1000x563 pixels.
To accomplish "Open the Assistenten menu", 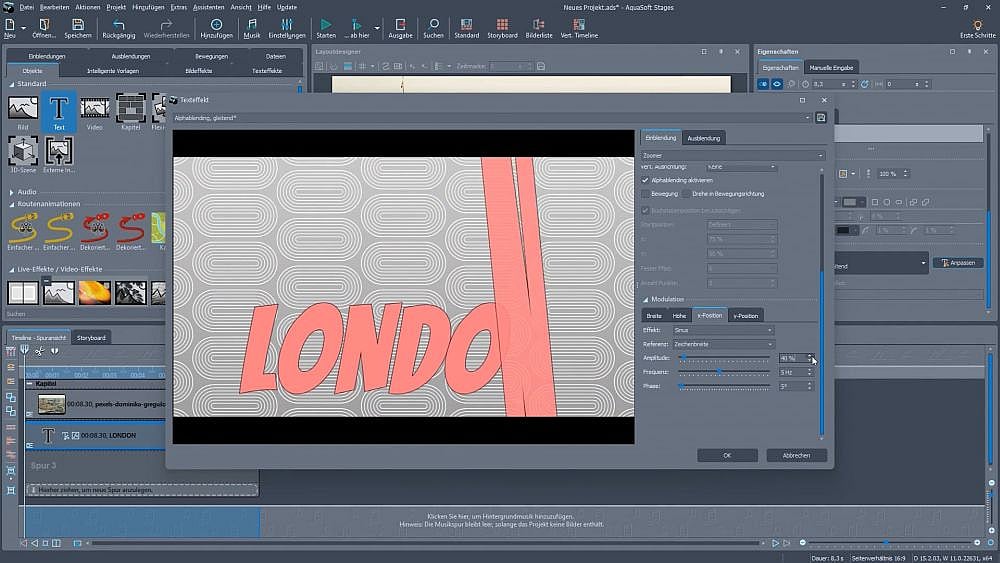I will [x=208, y=7].
